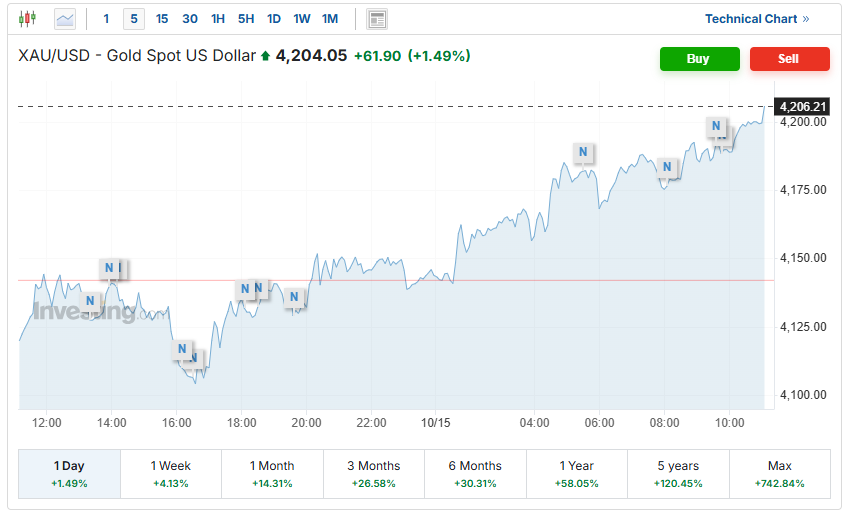Show the 1 Year range
The image size is (847, 519).
point(576,473)
